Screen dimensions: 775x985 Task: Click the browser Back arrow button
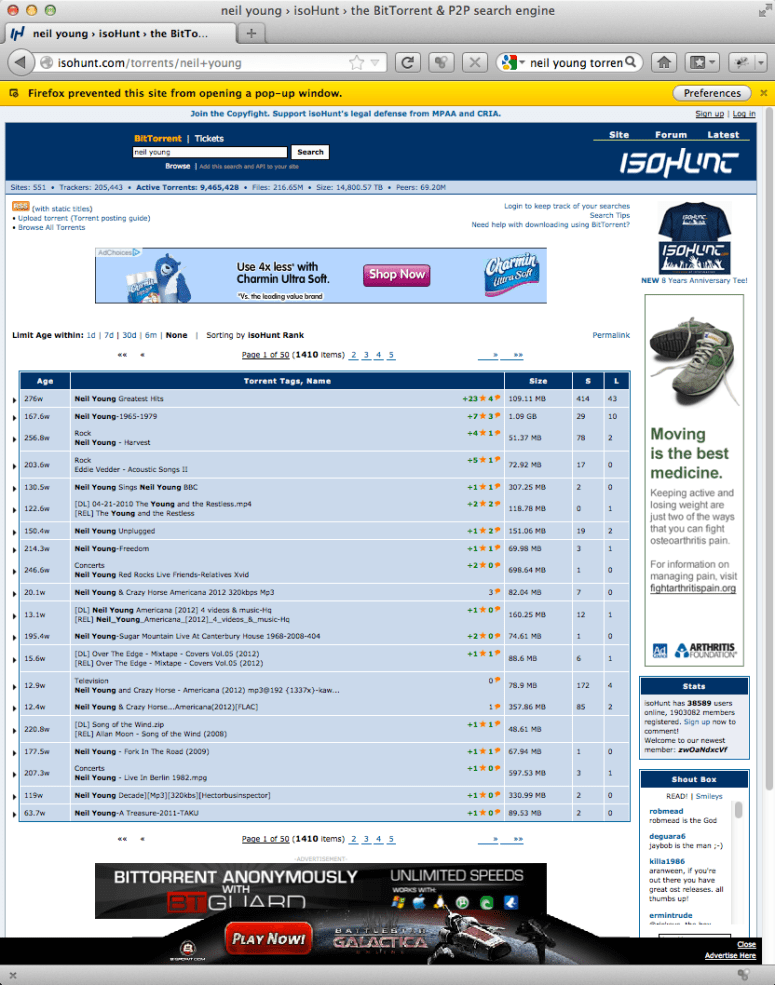pyautogui.click(x=18, y=63)
